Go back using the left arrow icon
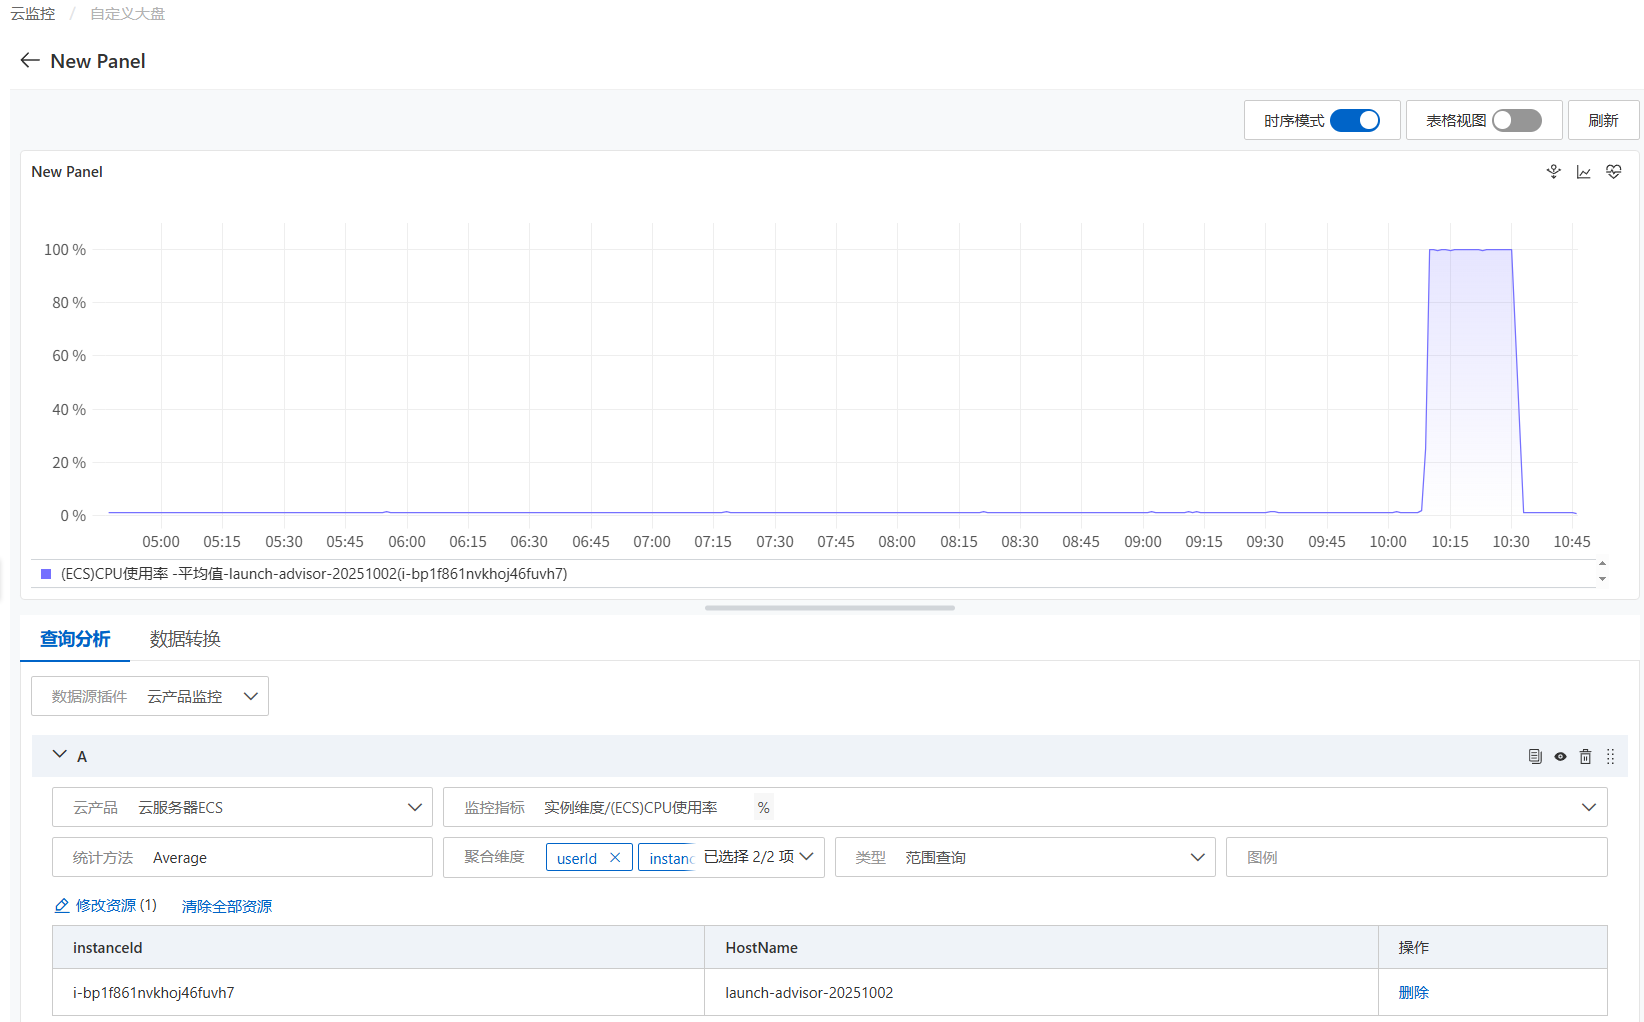The image size is (1644, 1022). tap(30, 61)
